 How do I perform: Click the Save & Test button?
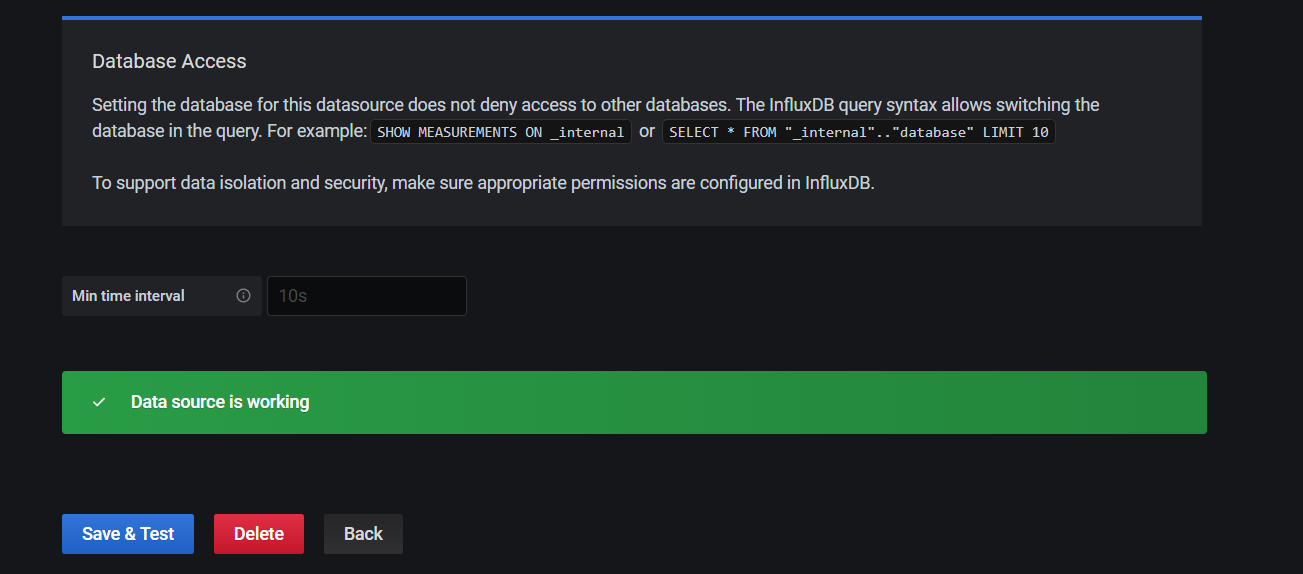(128, 534)
